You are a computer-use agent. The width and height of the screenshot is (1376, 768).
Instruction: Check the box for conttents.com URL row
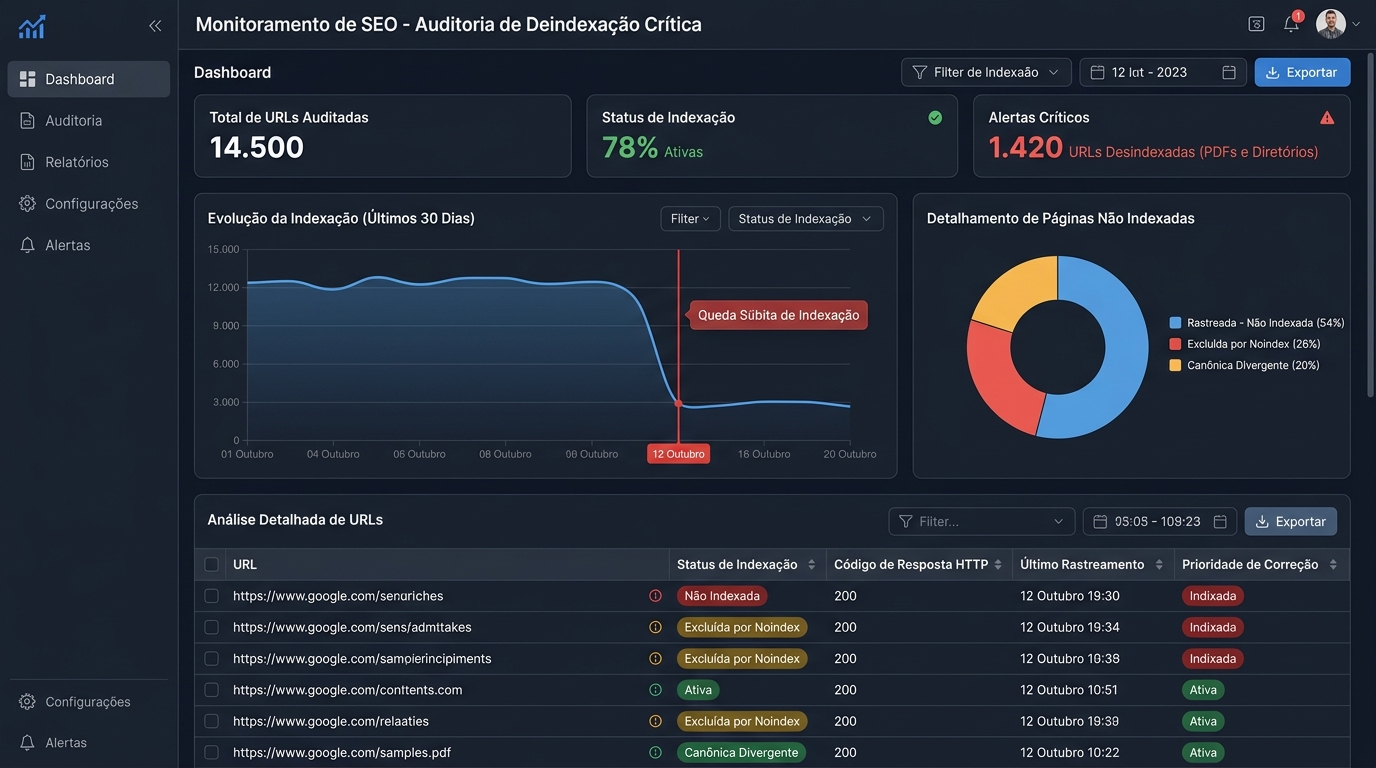(211, 690)
